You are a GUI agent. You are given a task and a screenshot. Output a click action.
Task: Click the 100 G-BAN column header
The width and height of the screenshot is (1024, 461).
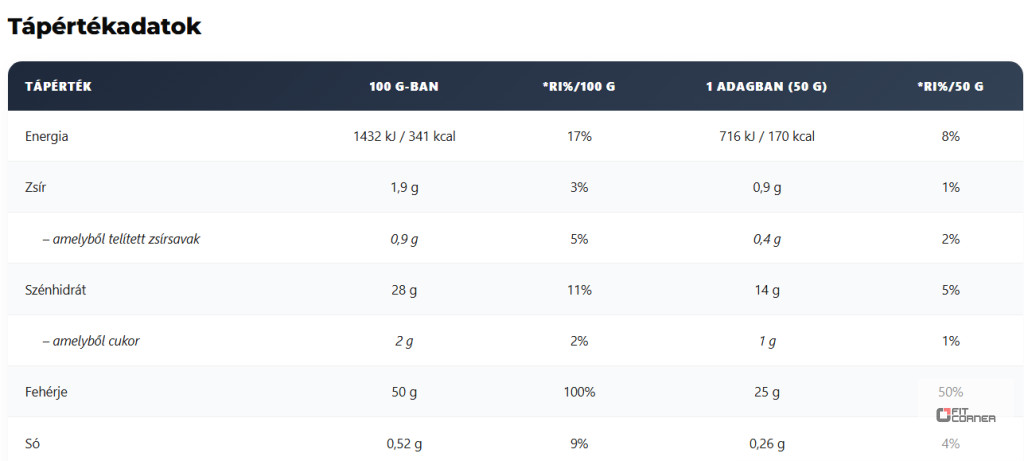pos(404,87)
